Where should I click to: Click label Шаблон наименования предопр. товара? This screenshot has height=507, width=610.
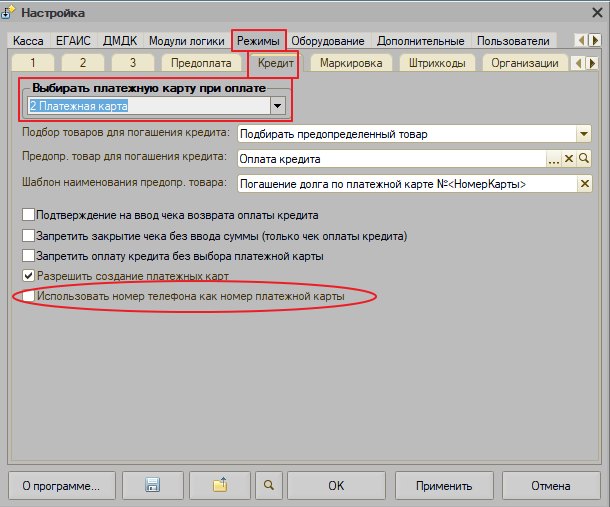pos(124,182)
